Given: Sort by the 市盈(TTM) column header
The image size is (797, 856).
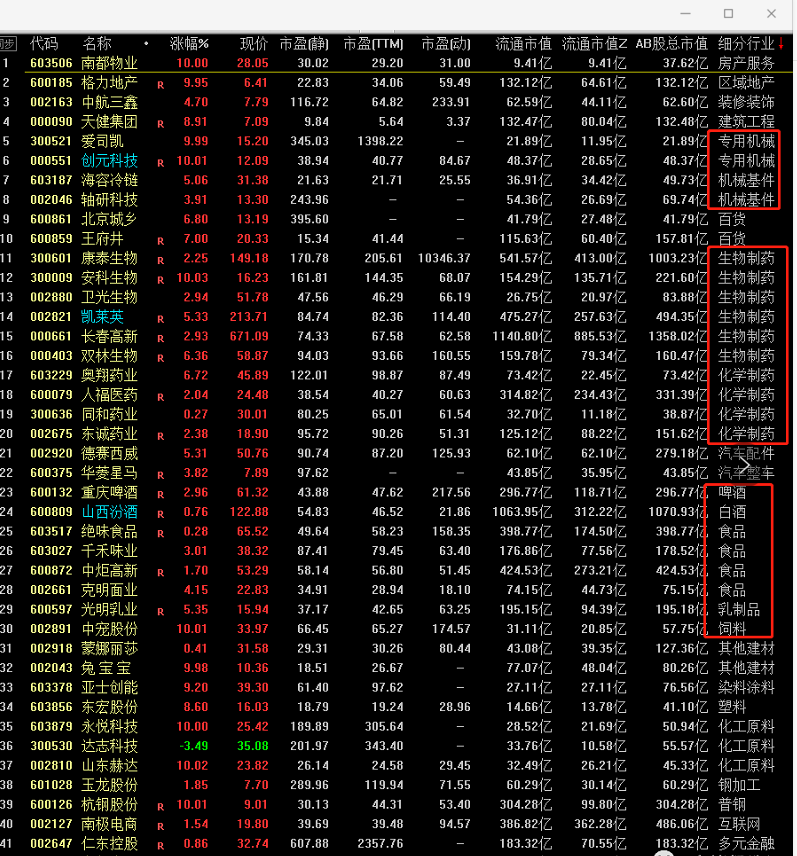Looking at the screenshot, I should pyautogui.click(x=373, y=44).
